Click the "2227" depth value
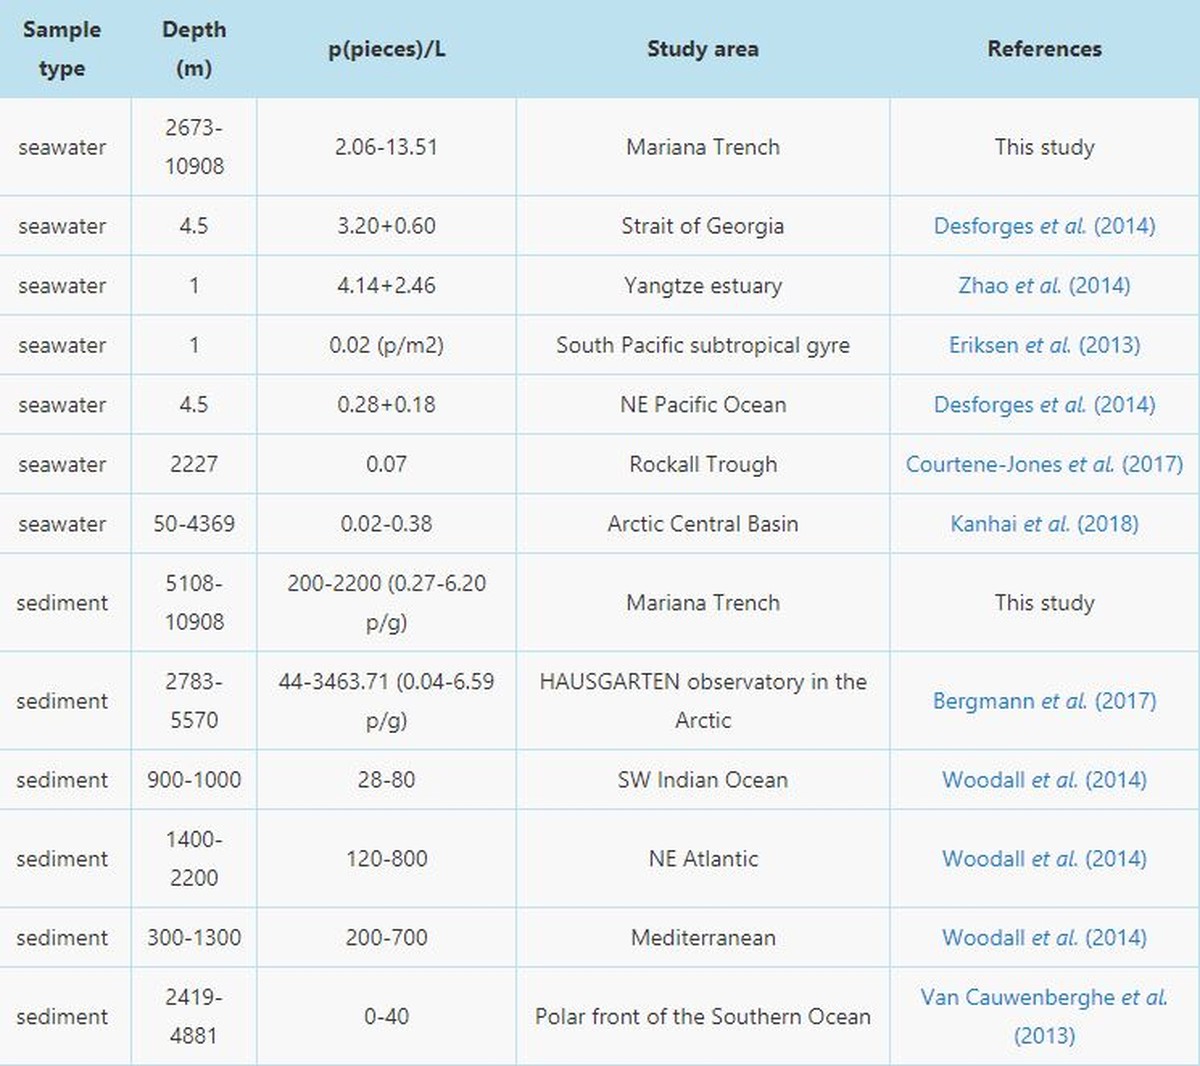This screenshot has height=1066, width=1200. (x=194, y=464)
